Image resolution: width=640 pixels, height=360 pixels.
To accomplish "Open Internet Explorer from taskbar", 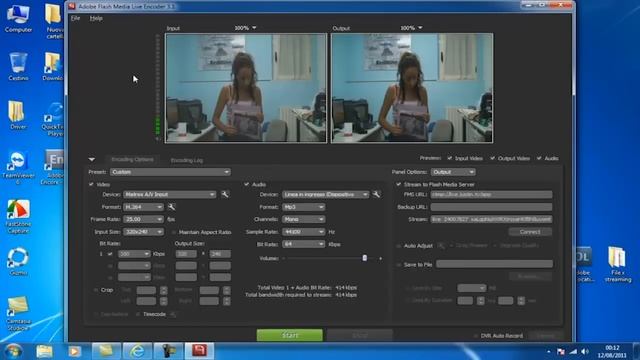I will 137,351.
